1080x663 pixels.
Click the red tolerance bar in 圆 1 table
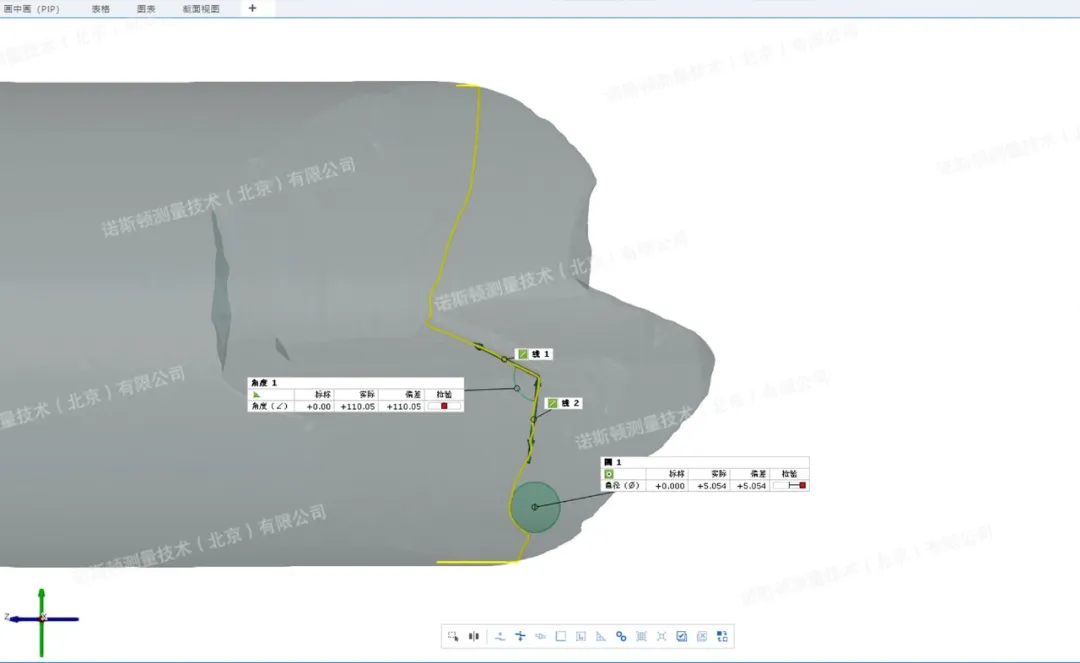pos(802,485)
